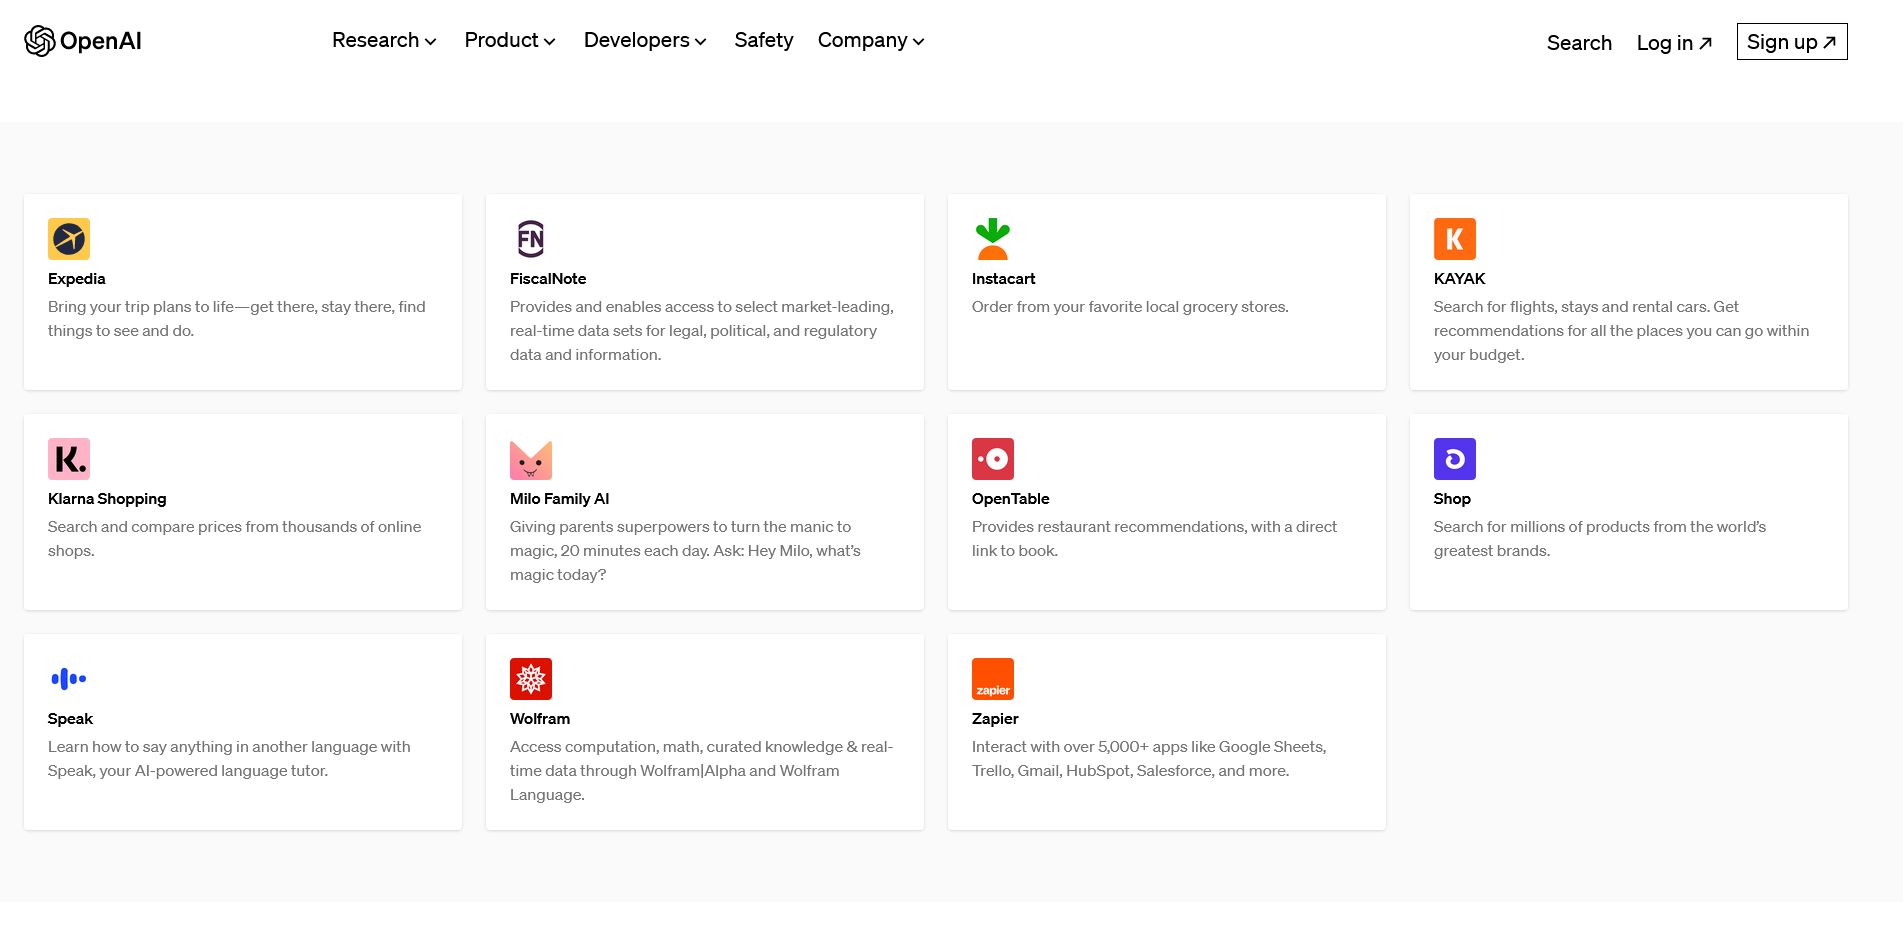Image resolution: width=1903 pixels, height=927 pixels.
Task: Click the FiscalNote description about data sets
Action: point(702,331)
